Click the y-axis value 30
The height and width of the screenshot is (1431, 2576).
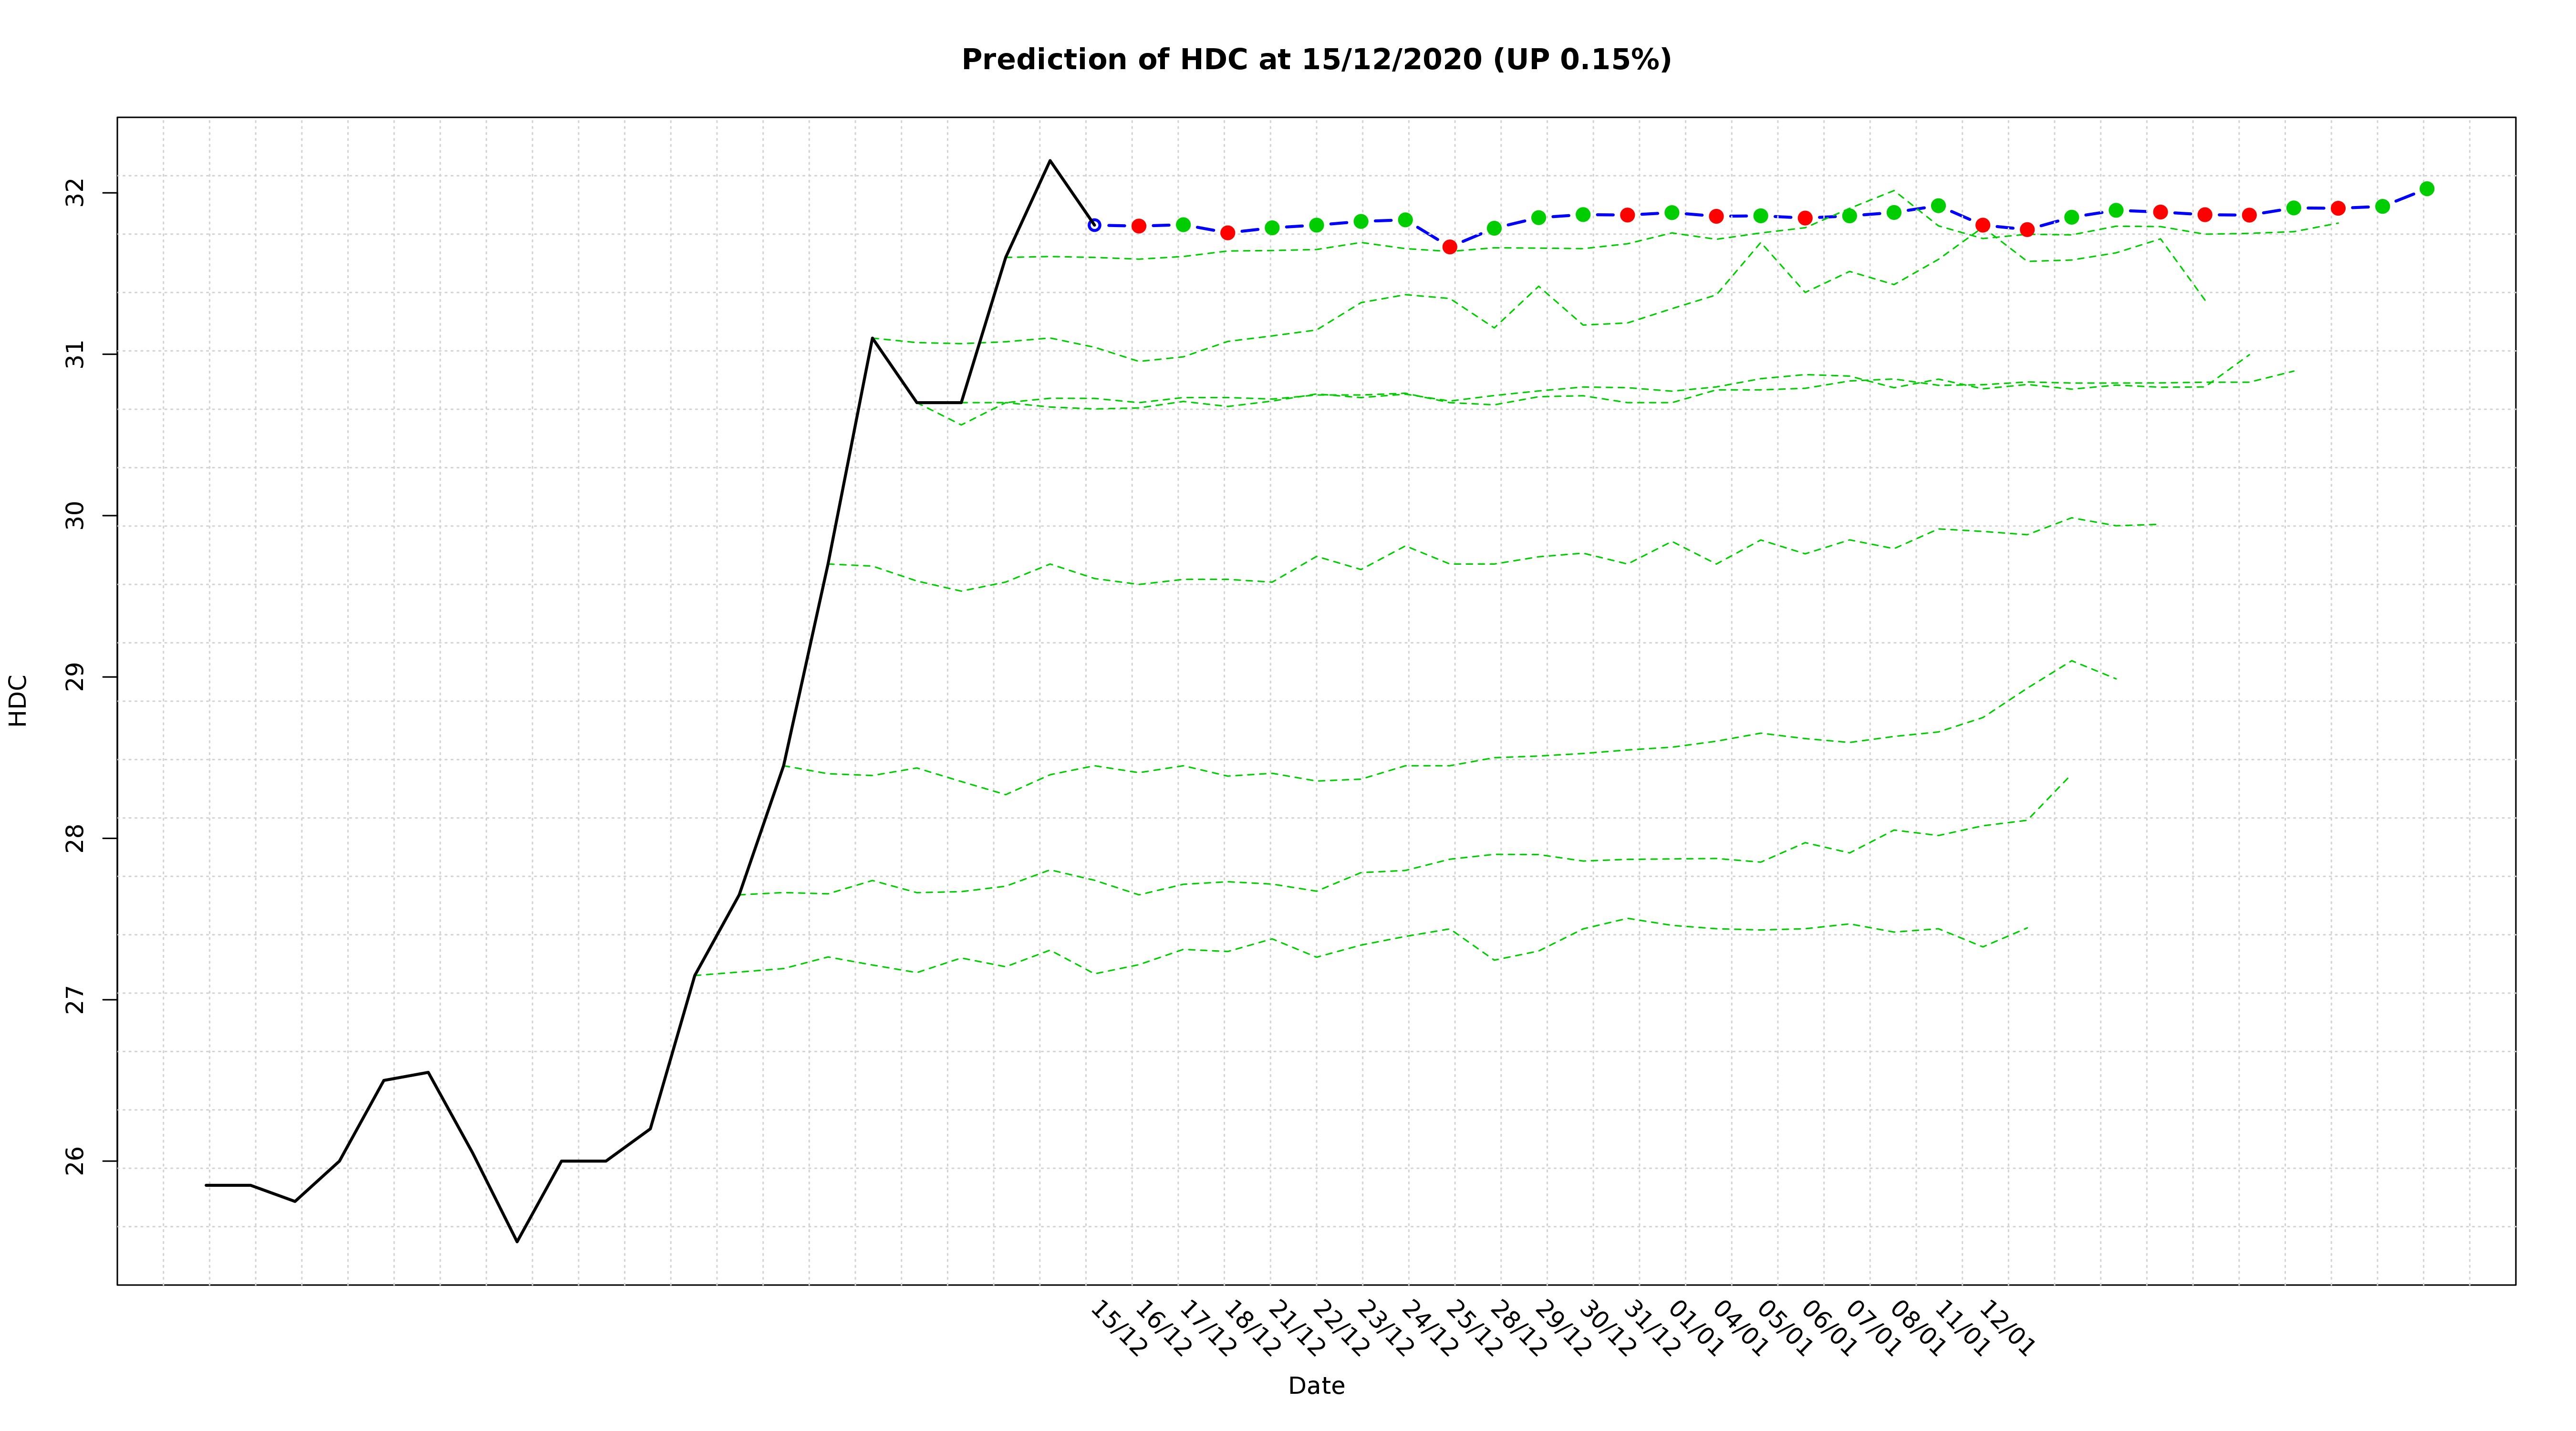76,516
